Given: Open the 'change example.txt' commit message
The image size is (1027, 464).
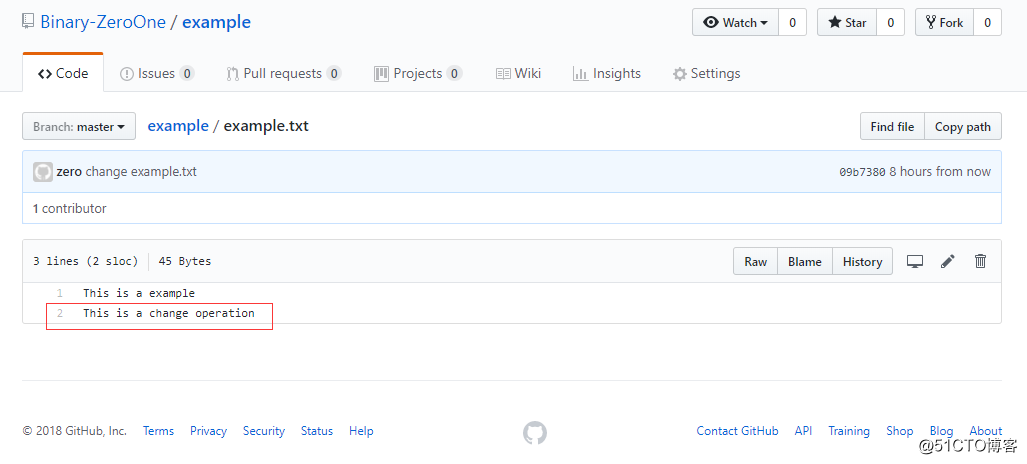Looking at the screenshot, I should (x=141, y=172).
